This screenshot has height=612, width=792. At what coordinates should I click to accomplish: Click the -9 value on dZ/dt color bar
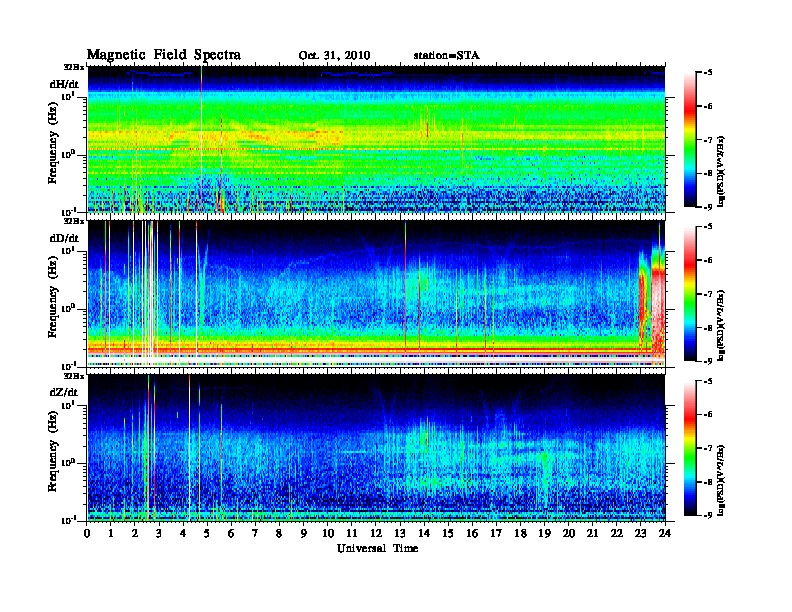(708, 515)
